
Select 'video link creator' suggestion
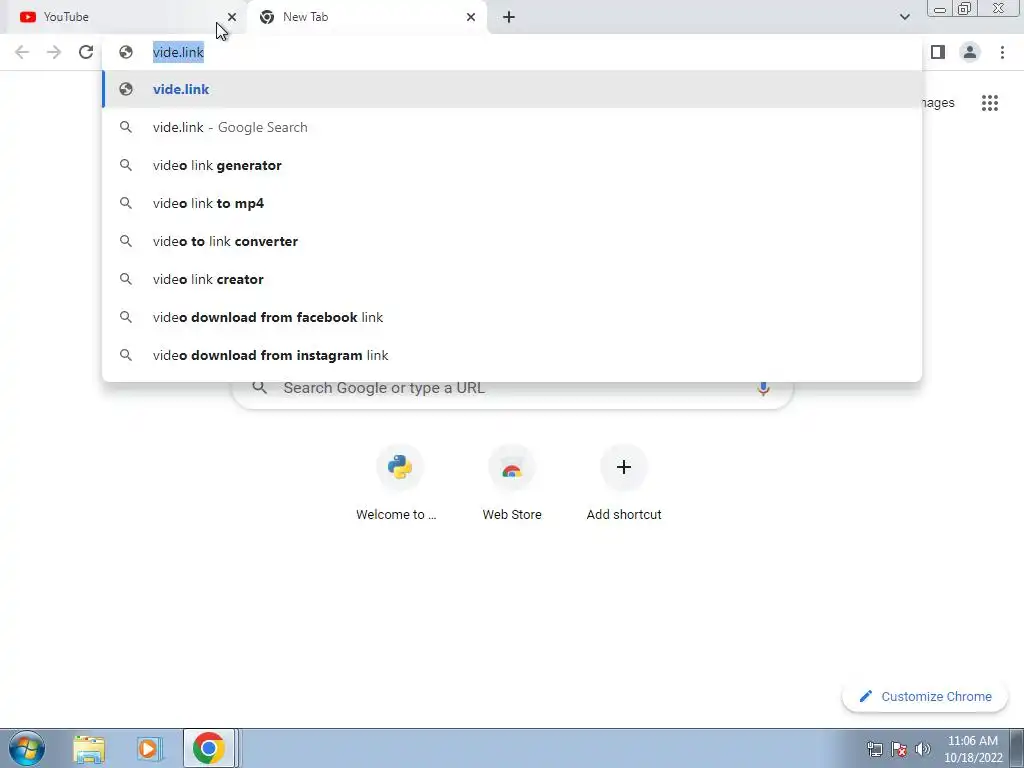point(512,279)
